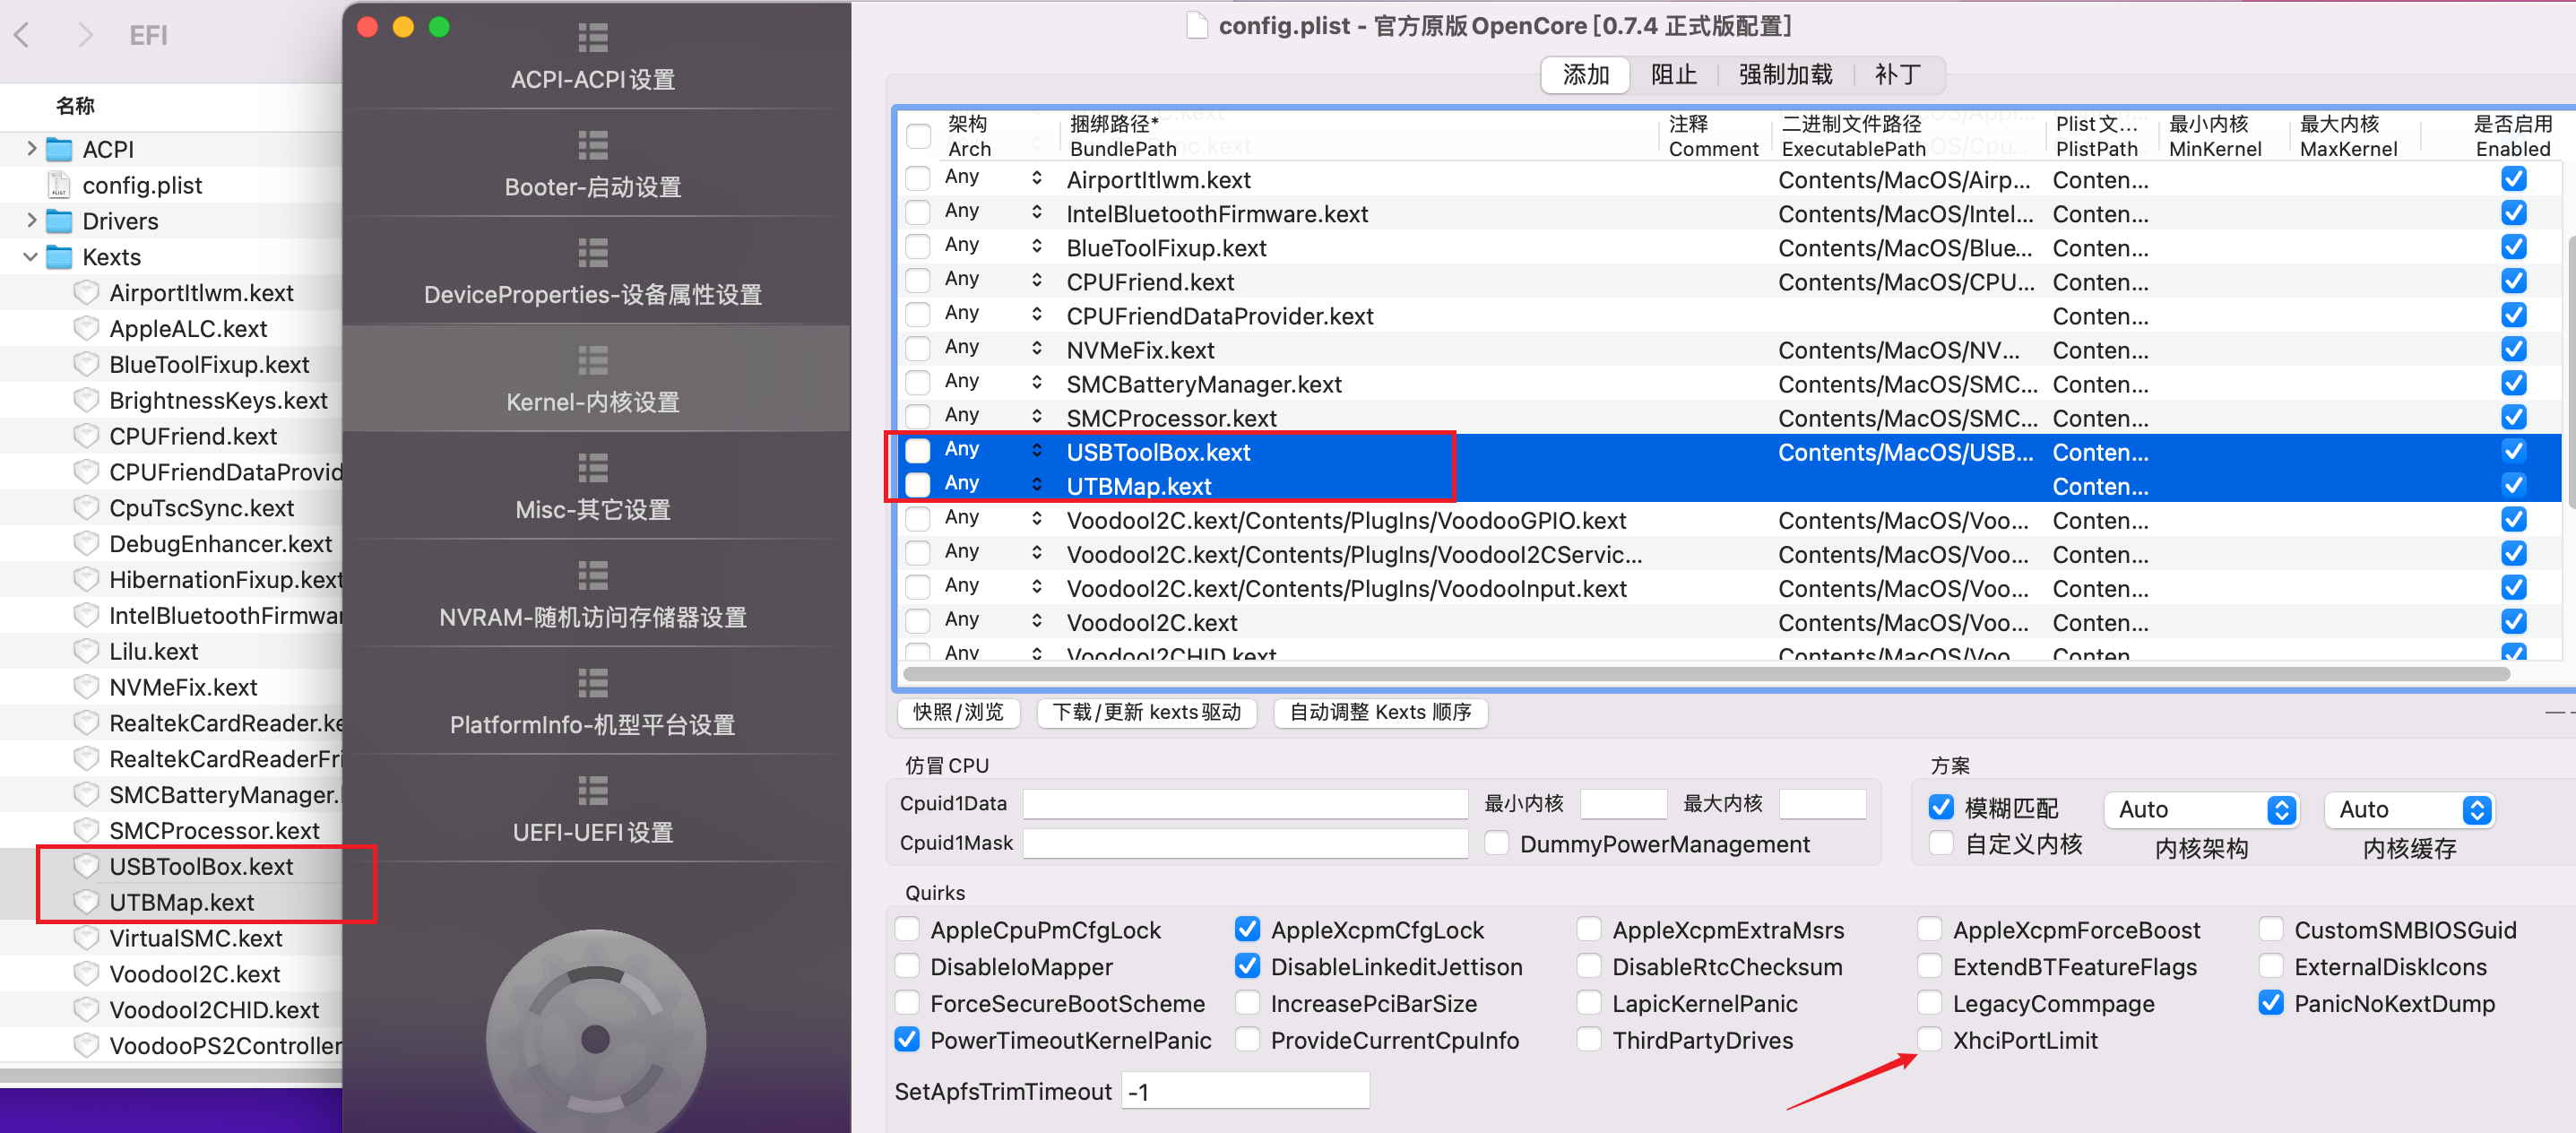Screen dimensions: 2576x1133
Task: Open the 内核缓存 Auto dropdown
Action: [x=2410, y=809]
